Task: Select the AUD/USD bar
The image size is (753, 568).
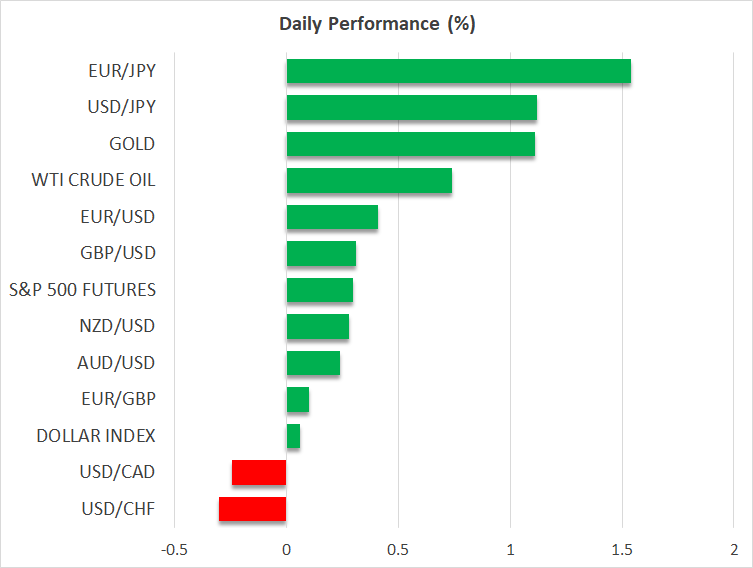Action: tap(313, 363)
